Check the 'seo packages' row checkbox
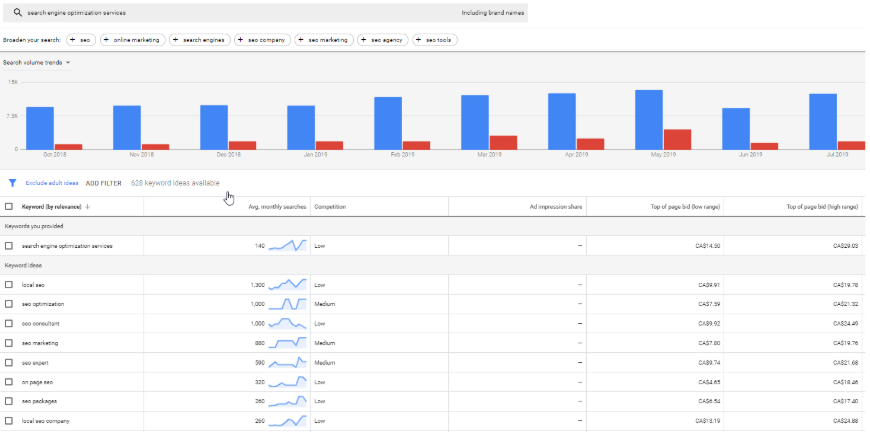870x434 pixels. click(8, 401)
